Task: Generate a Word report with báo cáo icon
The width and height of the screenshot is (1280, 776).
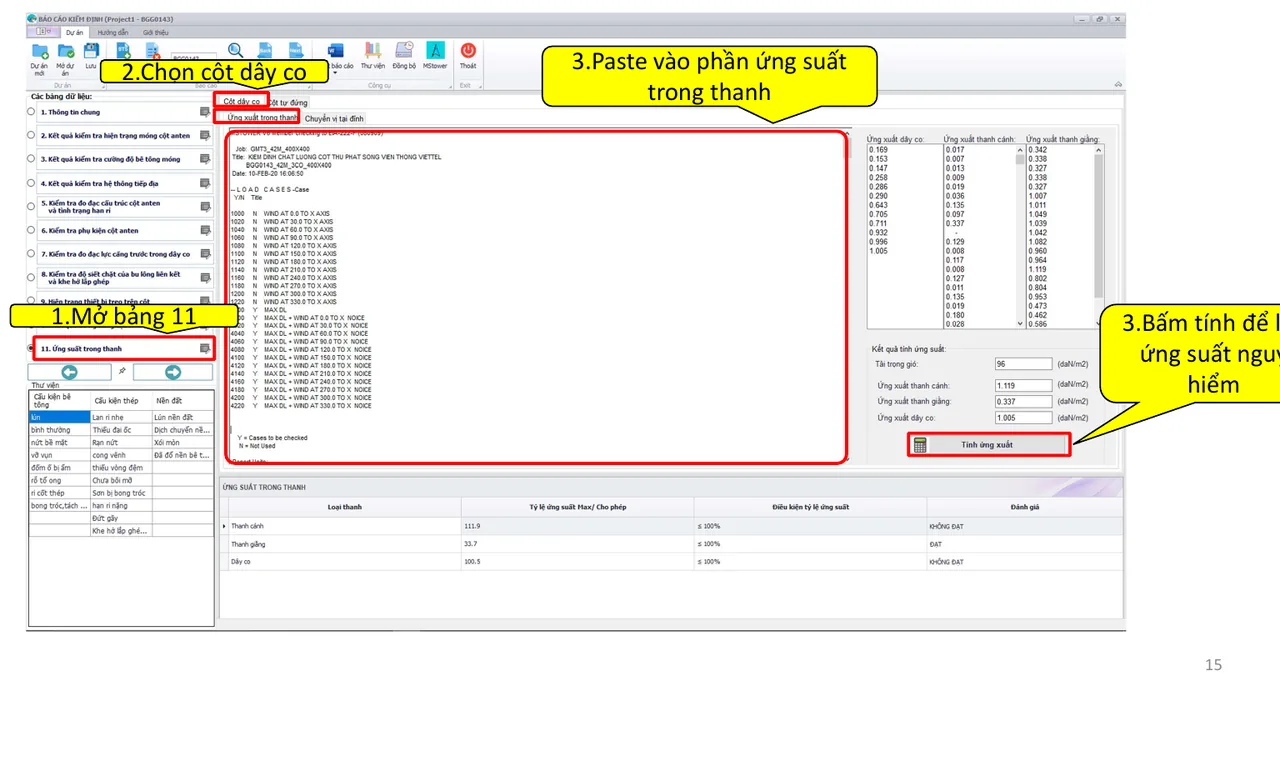Action: 335,50
